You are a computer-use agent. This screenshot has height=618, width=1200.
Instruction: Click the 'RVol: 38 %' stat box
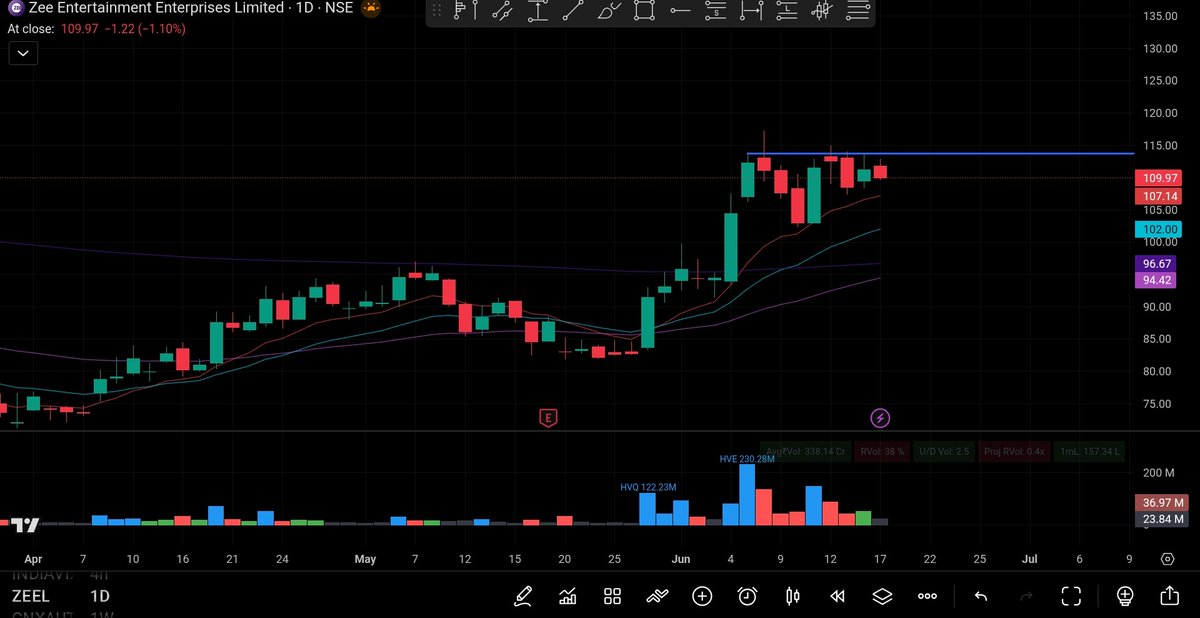click(x=883, y=452)
